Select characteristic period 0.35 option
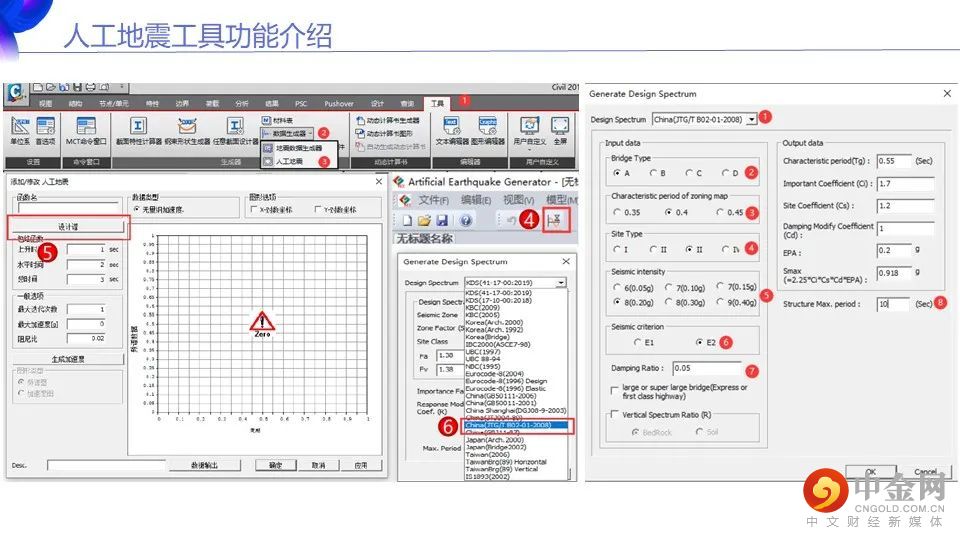The image size is (960, 540). [617, 212]
